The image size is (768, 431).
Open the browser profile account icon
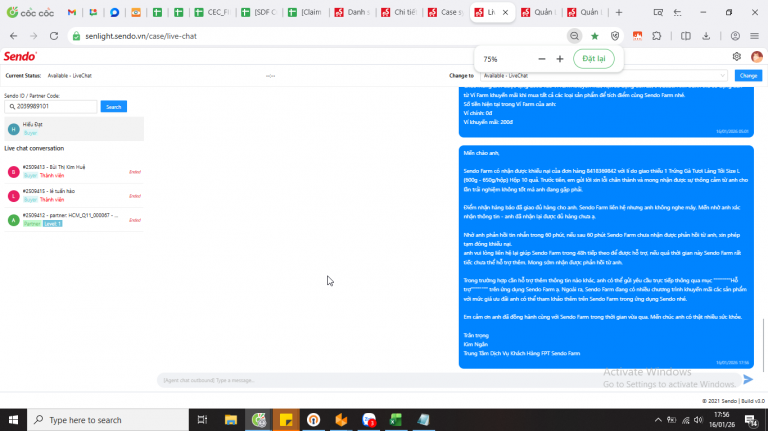point(735,36)
